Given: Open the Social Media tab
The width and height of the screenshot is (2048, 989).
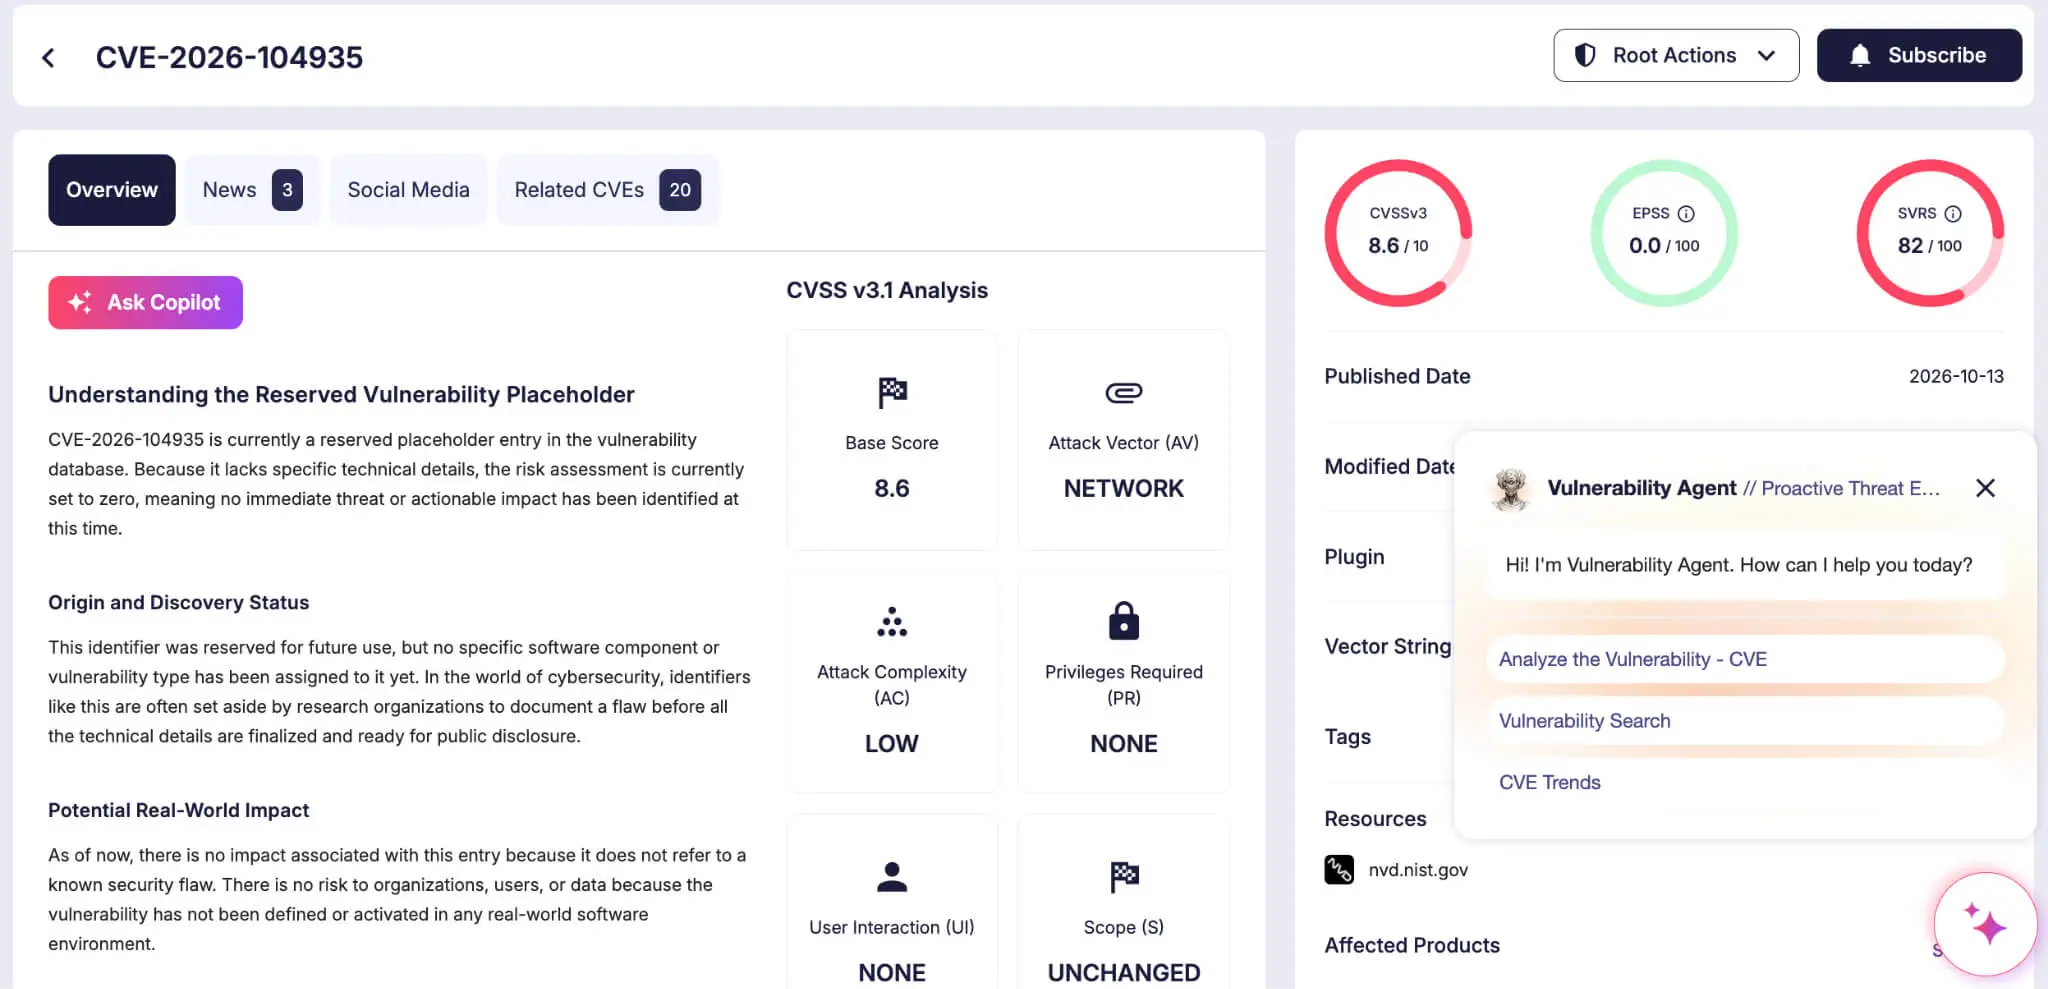Looking at the screenshot, I should (408, 190).
